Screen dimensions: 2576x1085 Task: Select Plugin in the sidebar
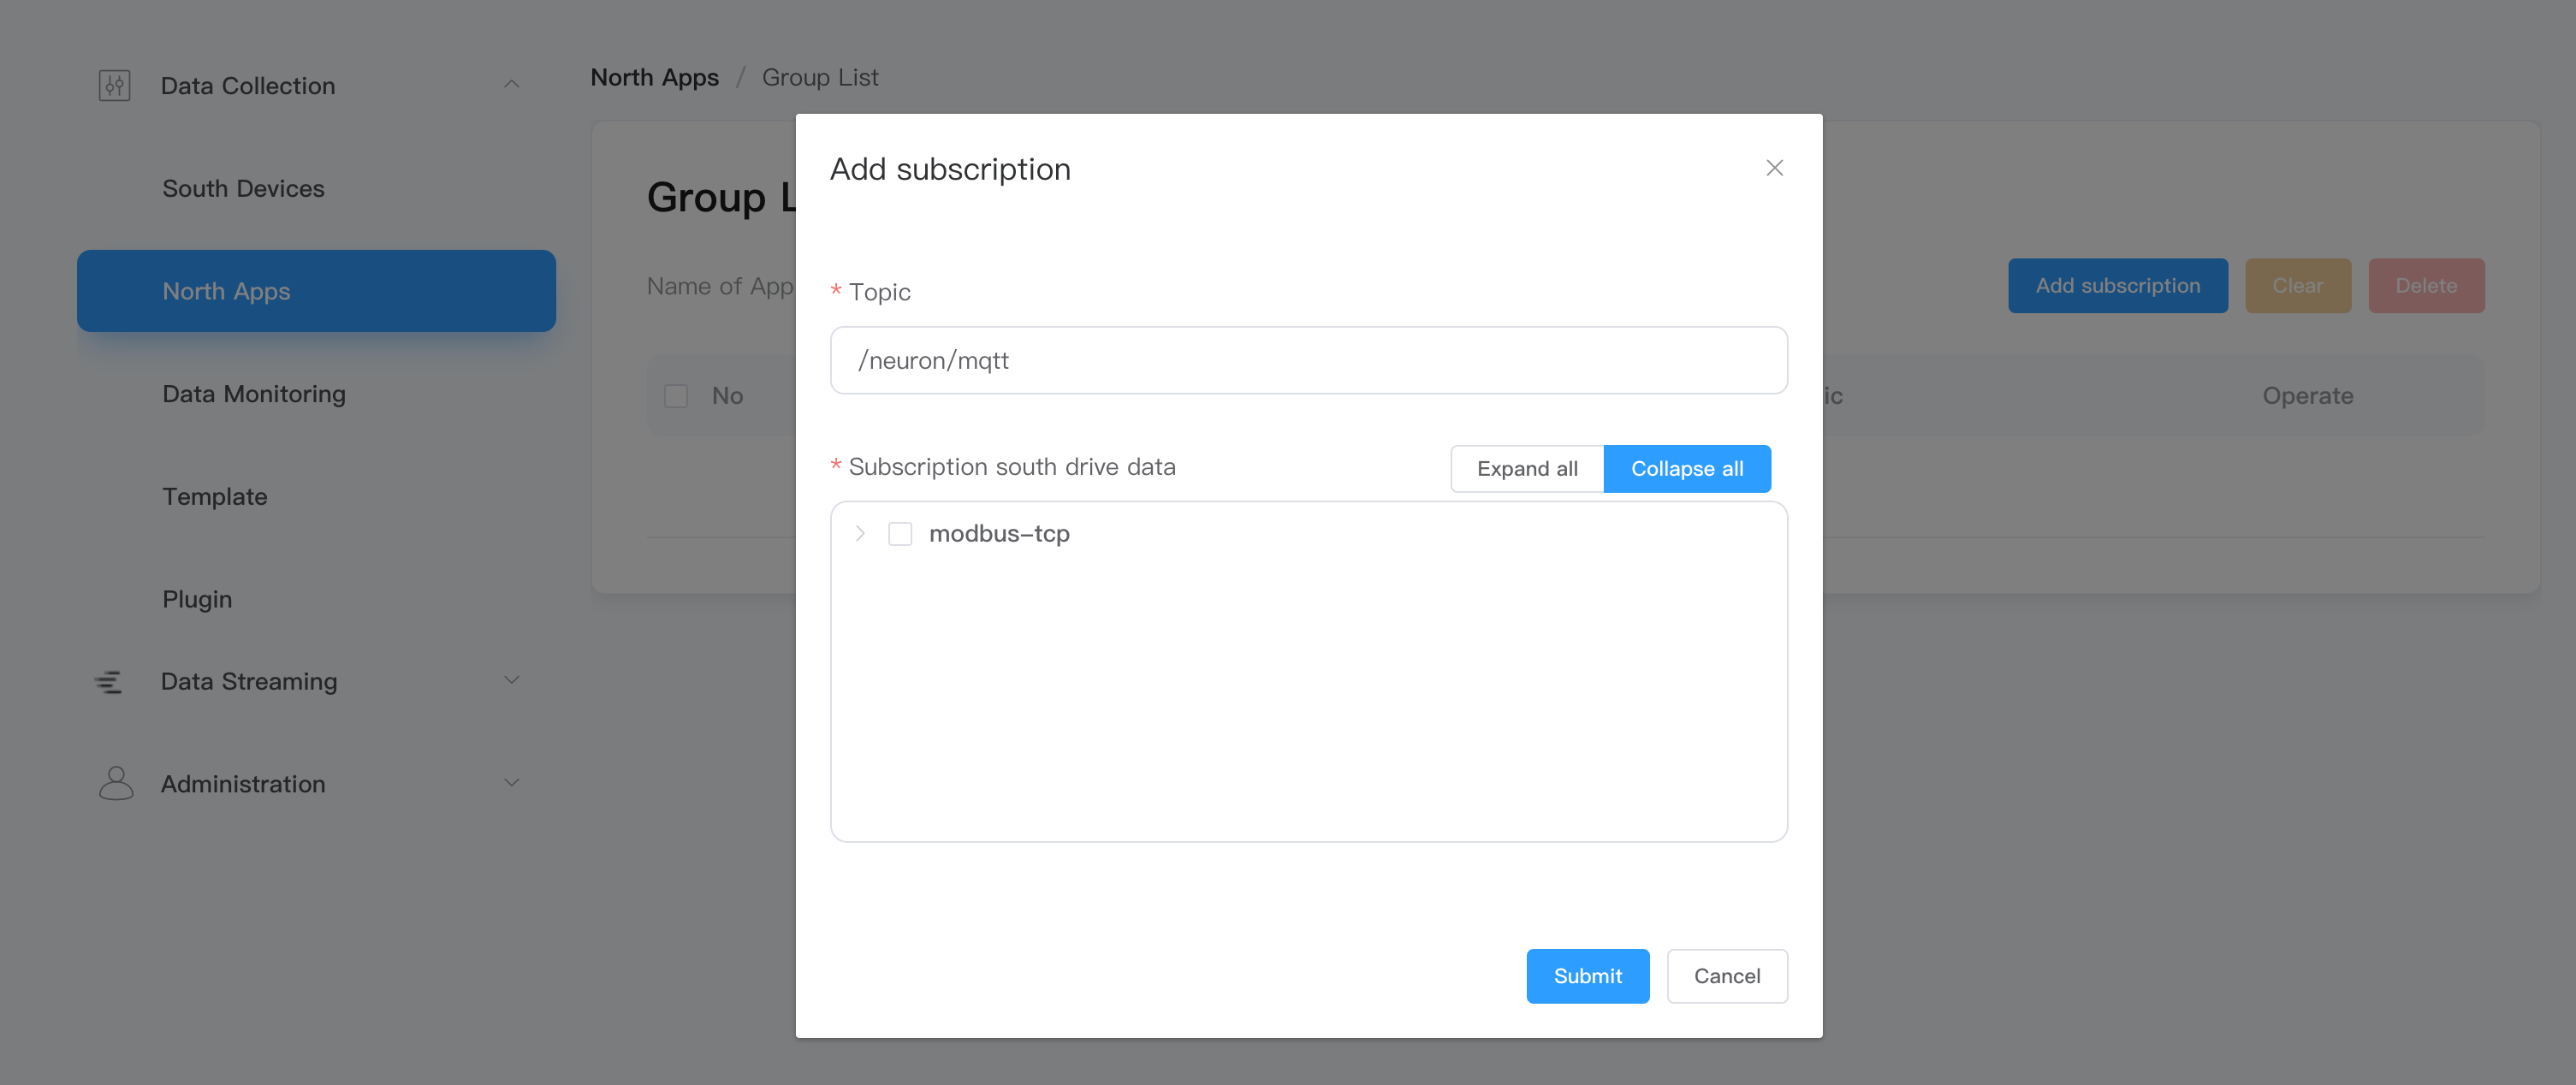click(x=197, y=600)
